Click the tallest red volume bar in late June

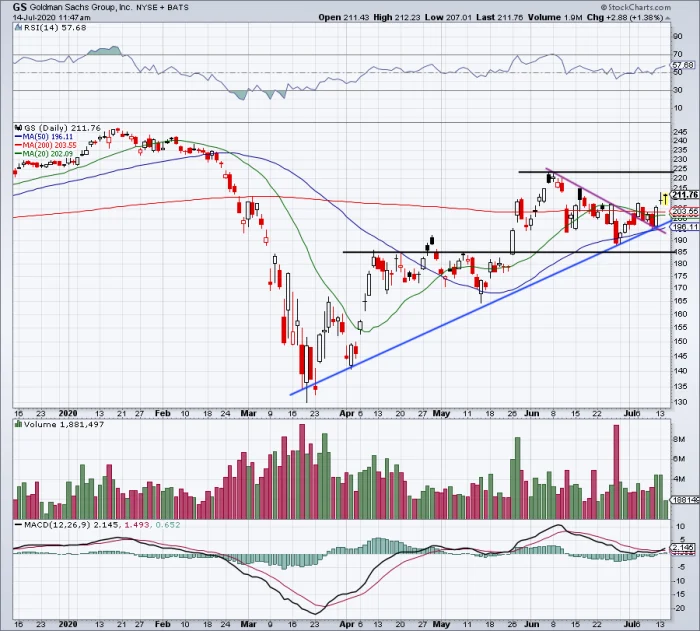[616, 472]
